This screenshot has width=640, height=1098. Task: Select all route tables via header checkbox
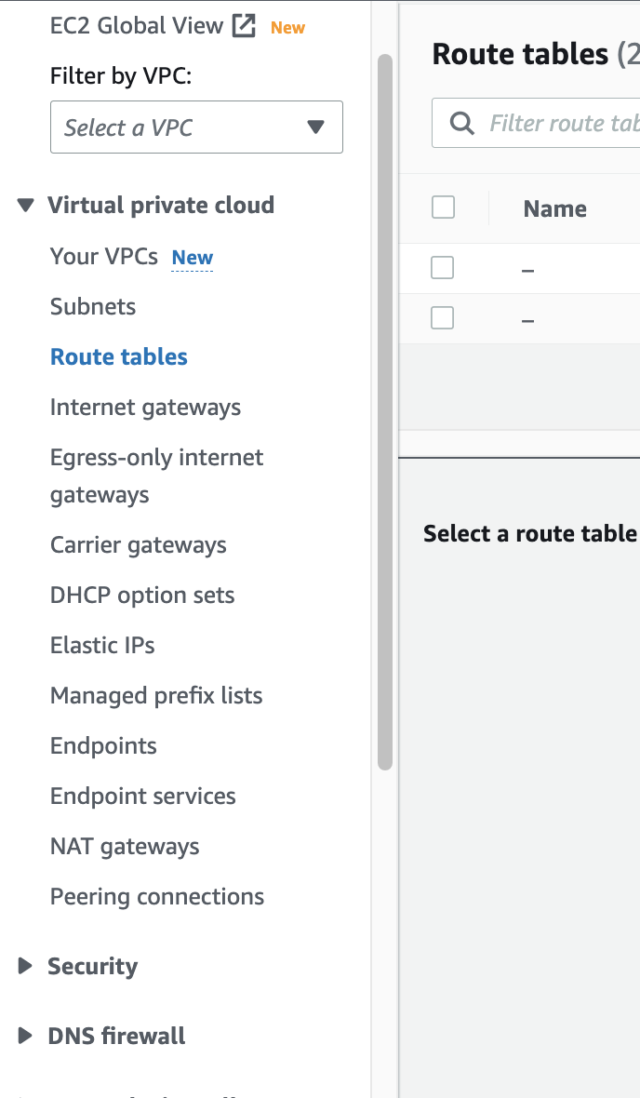pyautogui.click(x=443, y=207)
